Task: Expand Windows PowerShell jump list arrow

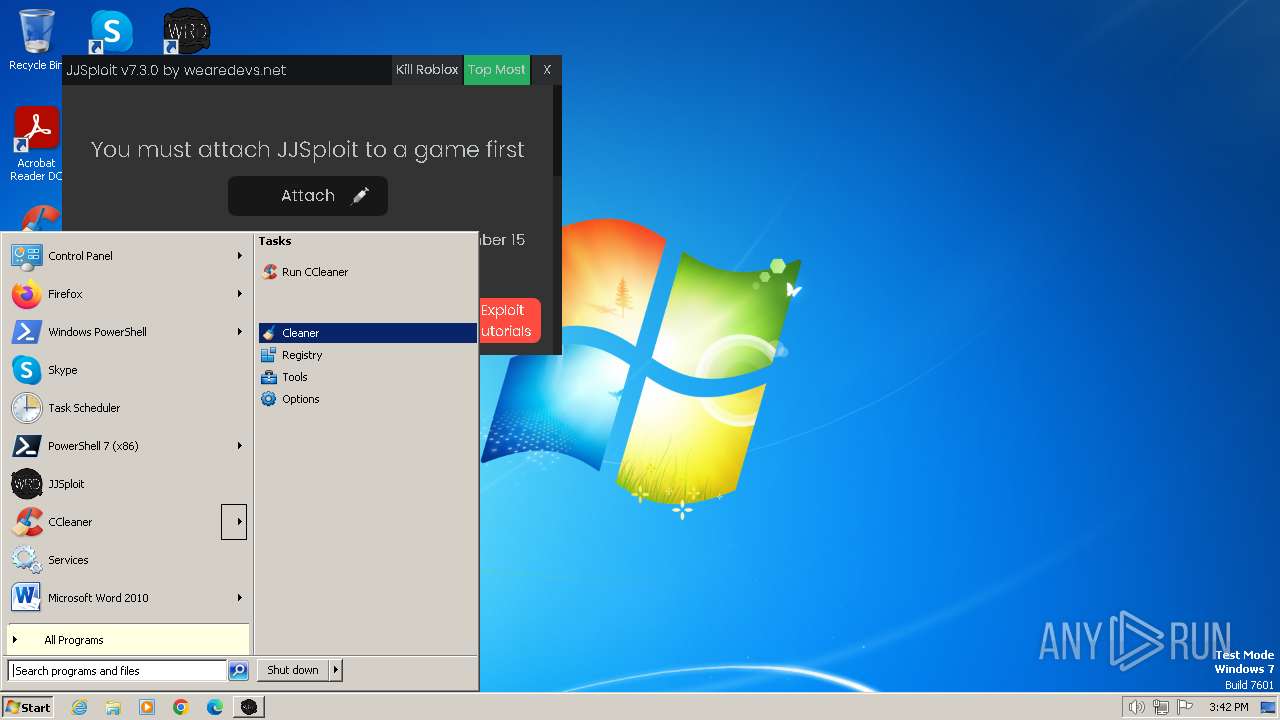Action: tap(239, 332)
